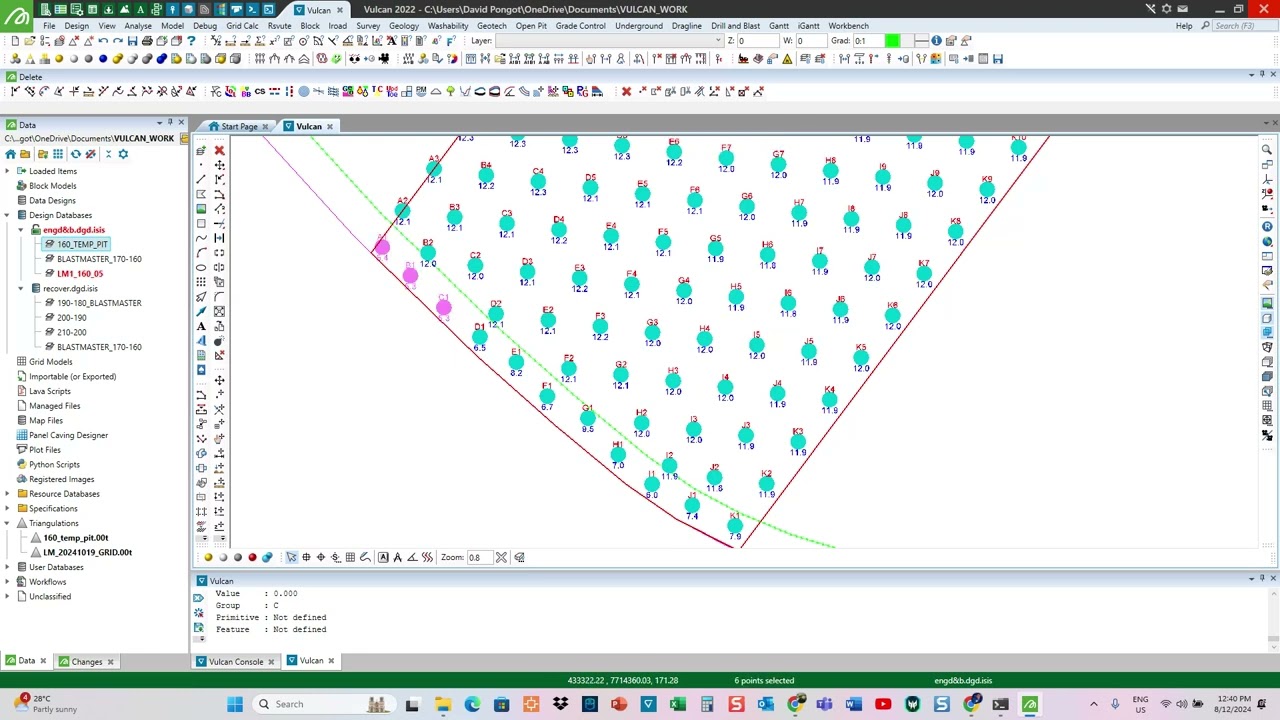Collapse the engd&b.dgd.isis database node
The width and height of the screenshot is (1280, 720).
pos(21,230)
